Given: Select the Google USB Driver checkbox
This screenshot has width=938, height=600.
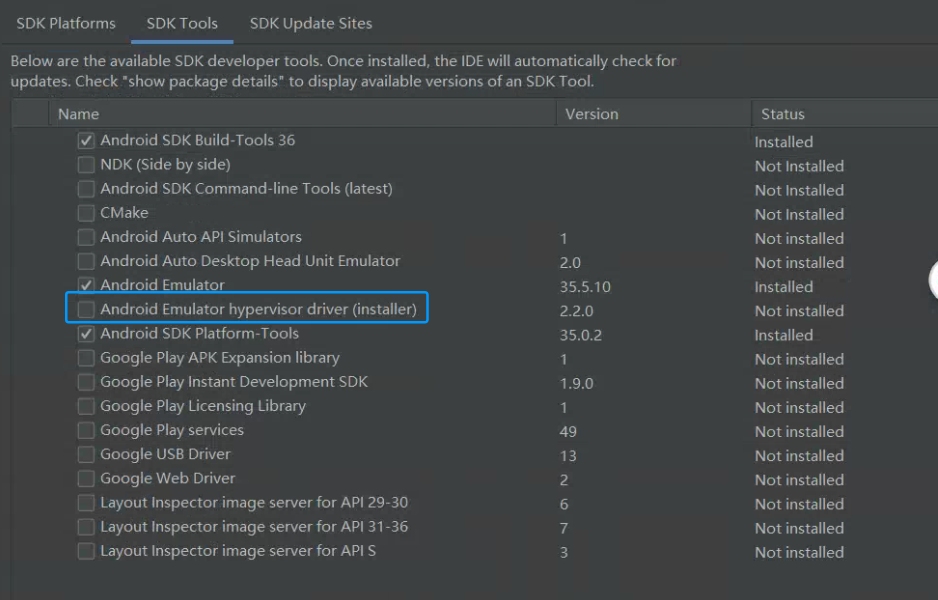Looking at the screenshot, I should point(86,454).
